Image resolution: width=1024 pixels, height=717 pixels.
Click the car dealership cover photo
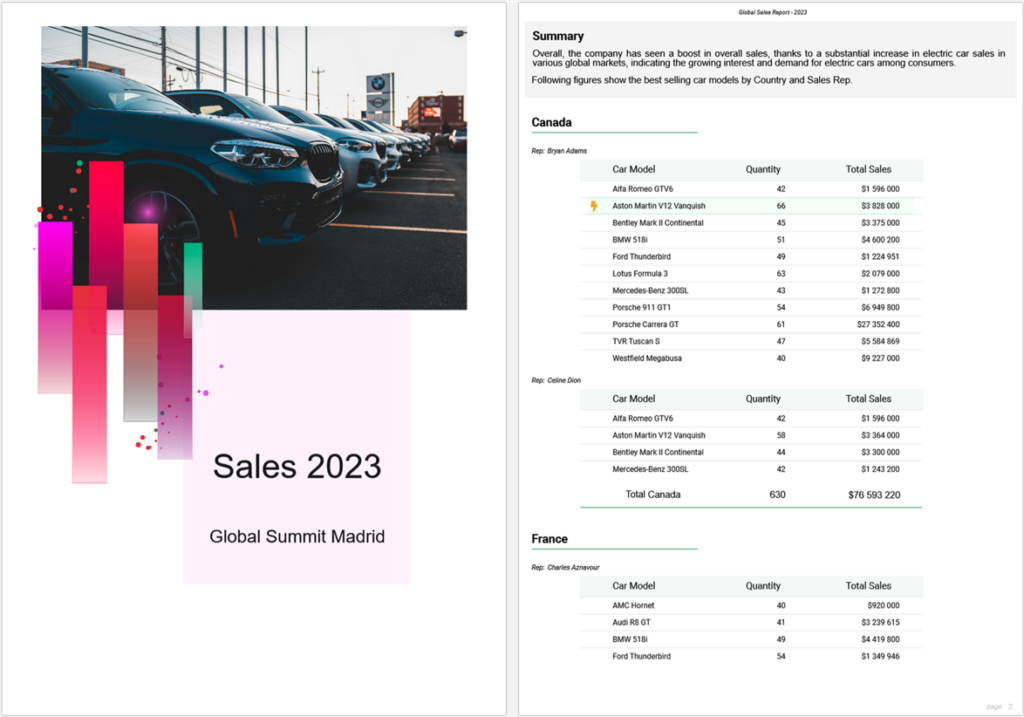pos(254,168)
